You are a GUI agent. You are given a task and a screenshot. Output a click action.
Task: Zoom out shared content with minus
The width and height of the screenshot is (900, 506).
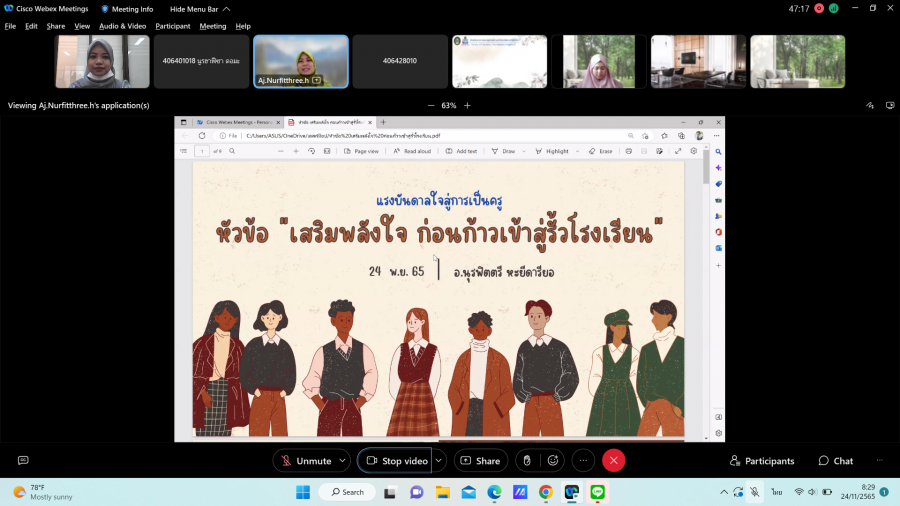[431, 105]
